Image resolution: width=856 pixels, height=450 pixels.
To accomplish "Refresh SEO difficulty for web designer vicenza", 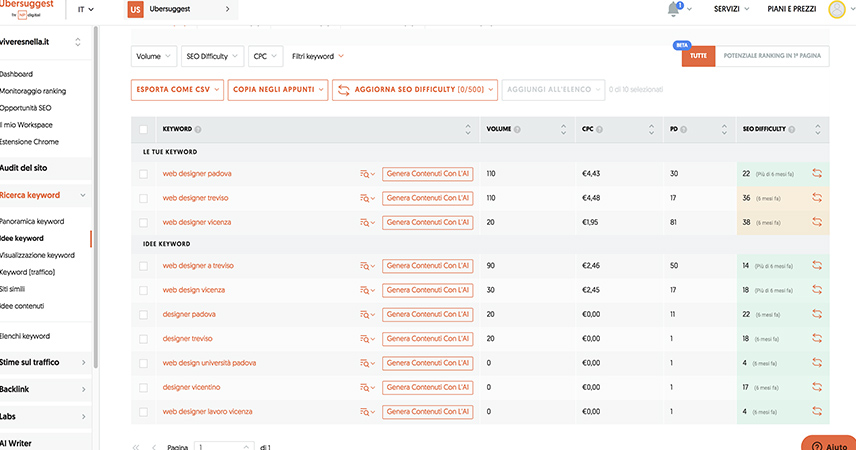I will point(817,222).
